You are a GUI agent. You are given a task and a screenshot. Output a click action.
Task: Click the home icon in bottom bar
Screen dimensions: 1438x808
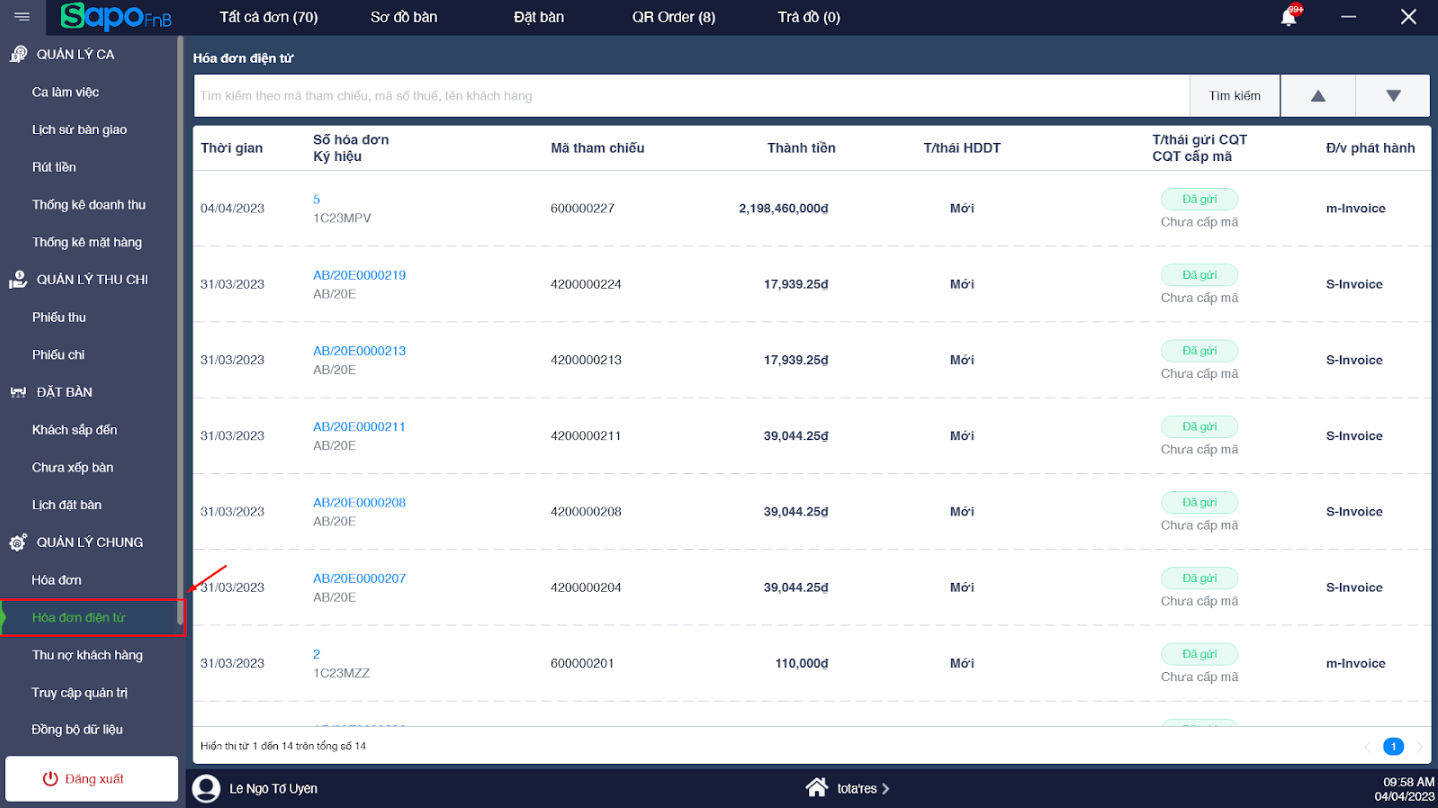point(817,788)
